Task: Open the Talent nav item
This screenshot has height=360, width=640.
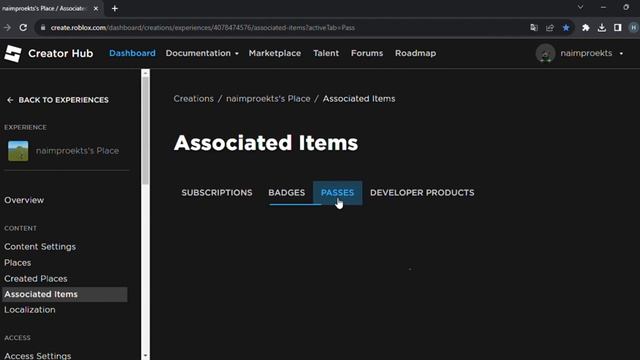Action: click(326, 53)
